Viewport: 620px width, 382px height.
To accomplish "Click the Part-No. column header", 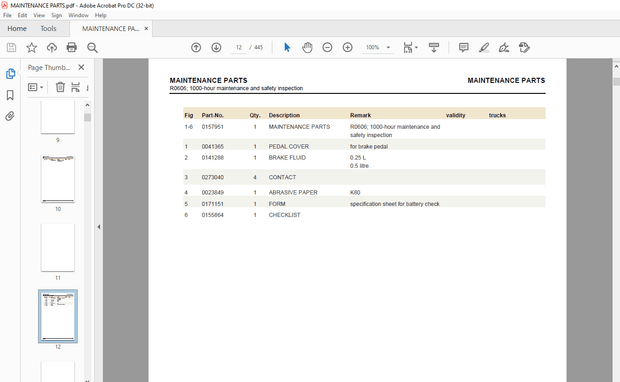I will [x=213, y=115].
